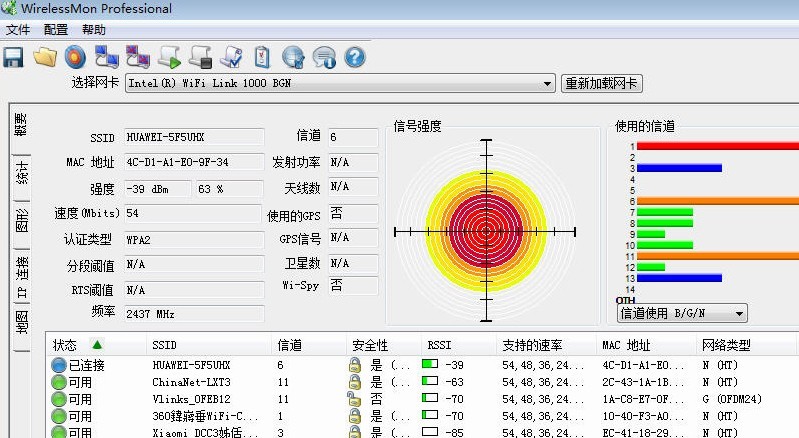
Task: Click the scroll with checkmark toolbar icon
Action: pyautogui.click(x=231, y=57)
